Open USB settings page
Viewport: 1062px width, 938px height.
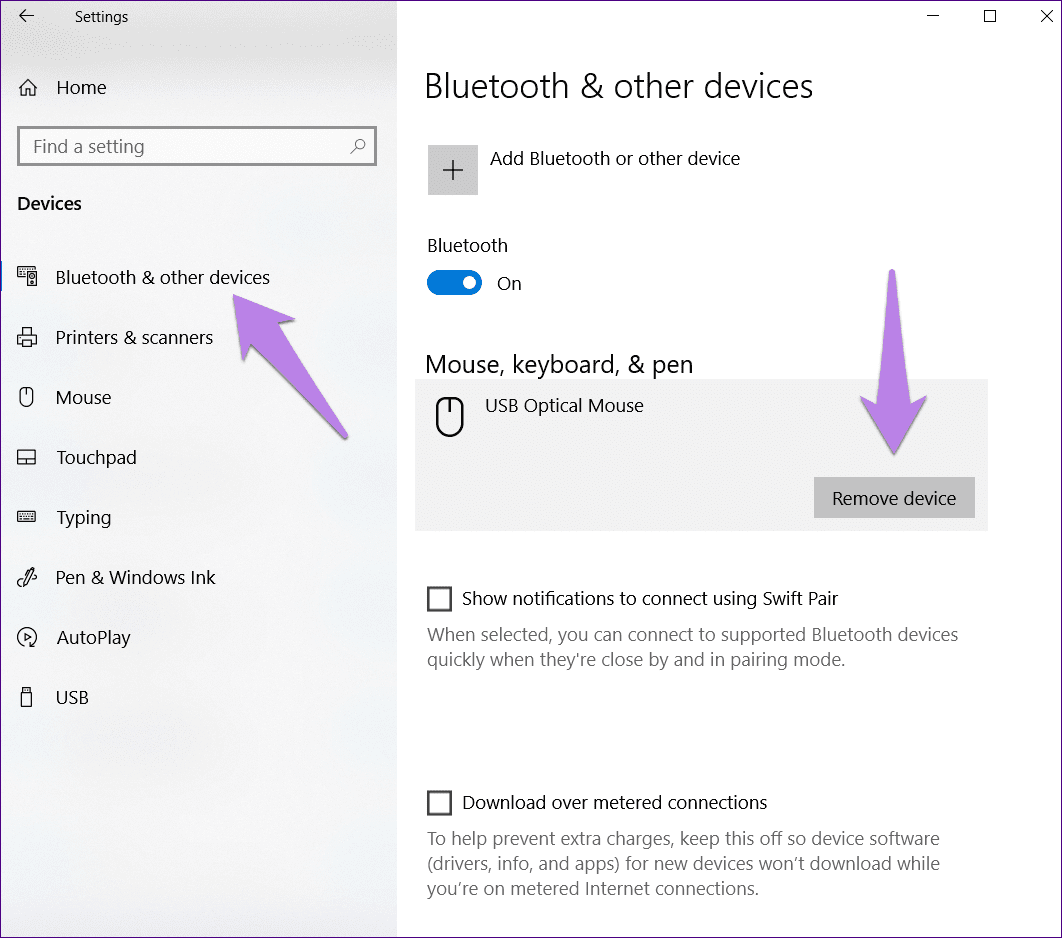coord(72,698)
